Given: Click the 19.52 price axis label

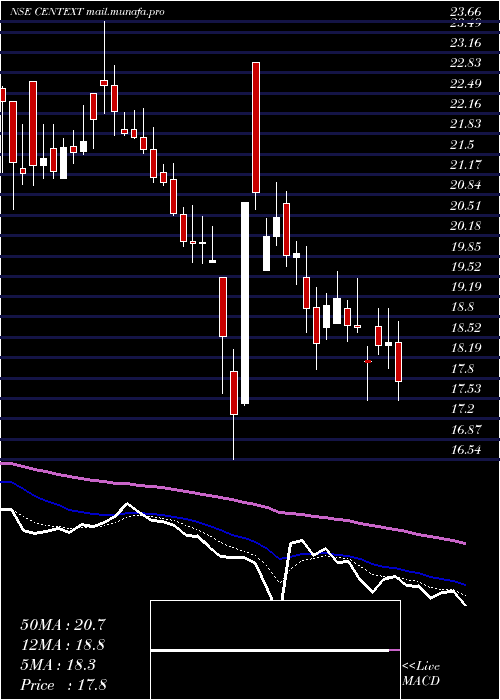Looking at the screenshot, I should (x=466, y=267).
